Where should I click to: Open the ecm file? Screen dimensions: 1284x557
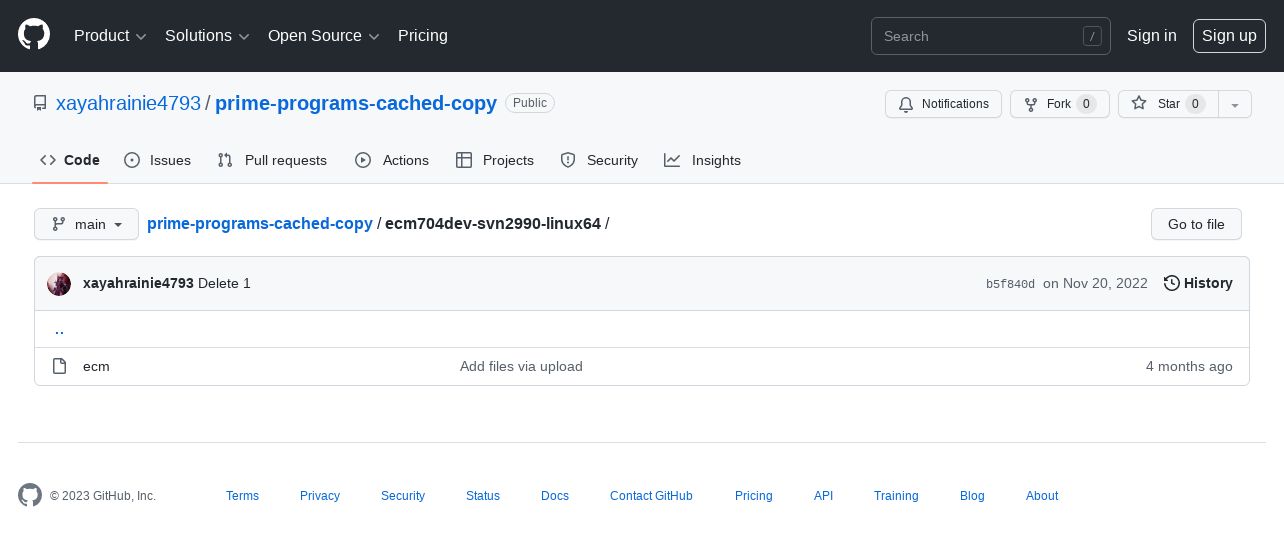[x=96, y=367]
